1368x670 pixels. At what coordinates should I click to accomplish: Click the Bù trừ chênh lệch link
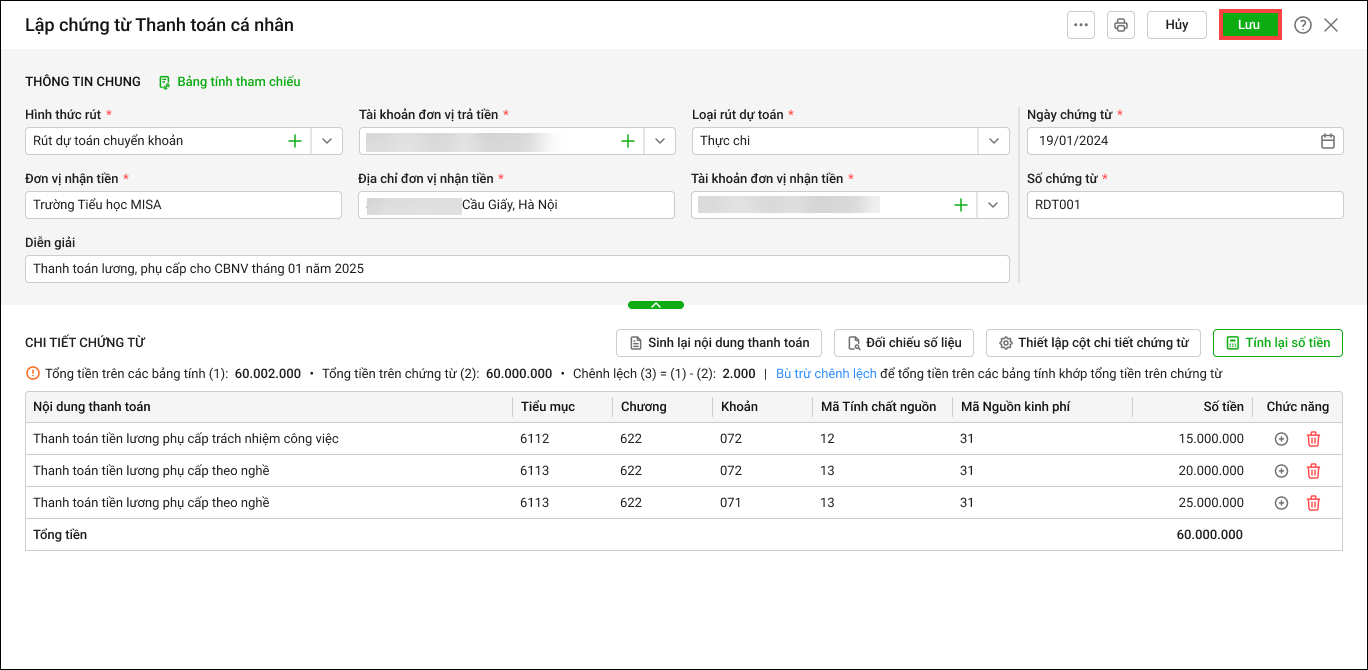[826, 374]
